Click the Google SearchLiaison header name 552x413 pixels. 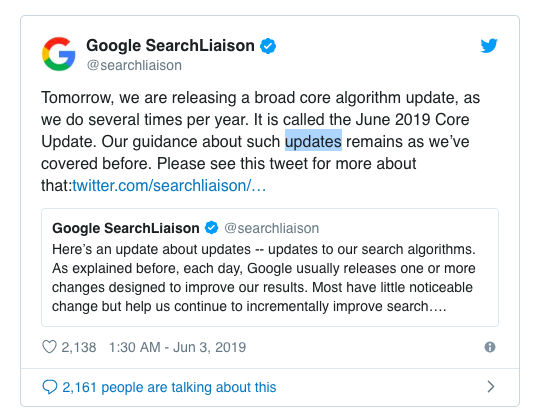[170, 46]
